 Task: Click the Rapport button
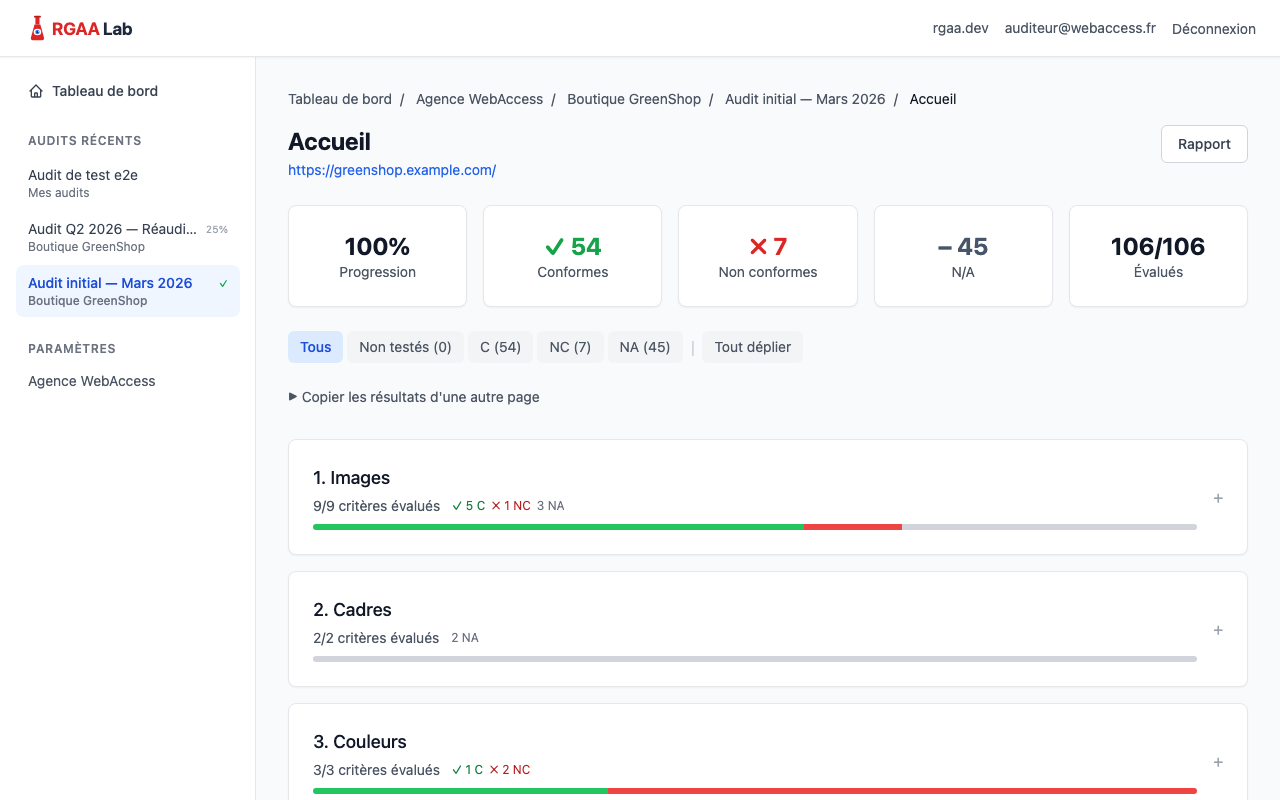pos(1203,143)
